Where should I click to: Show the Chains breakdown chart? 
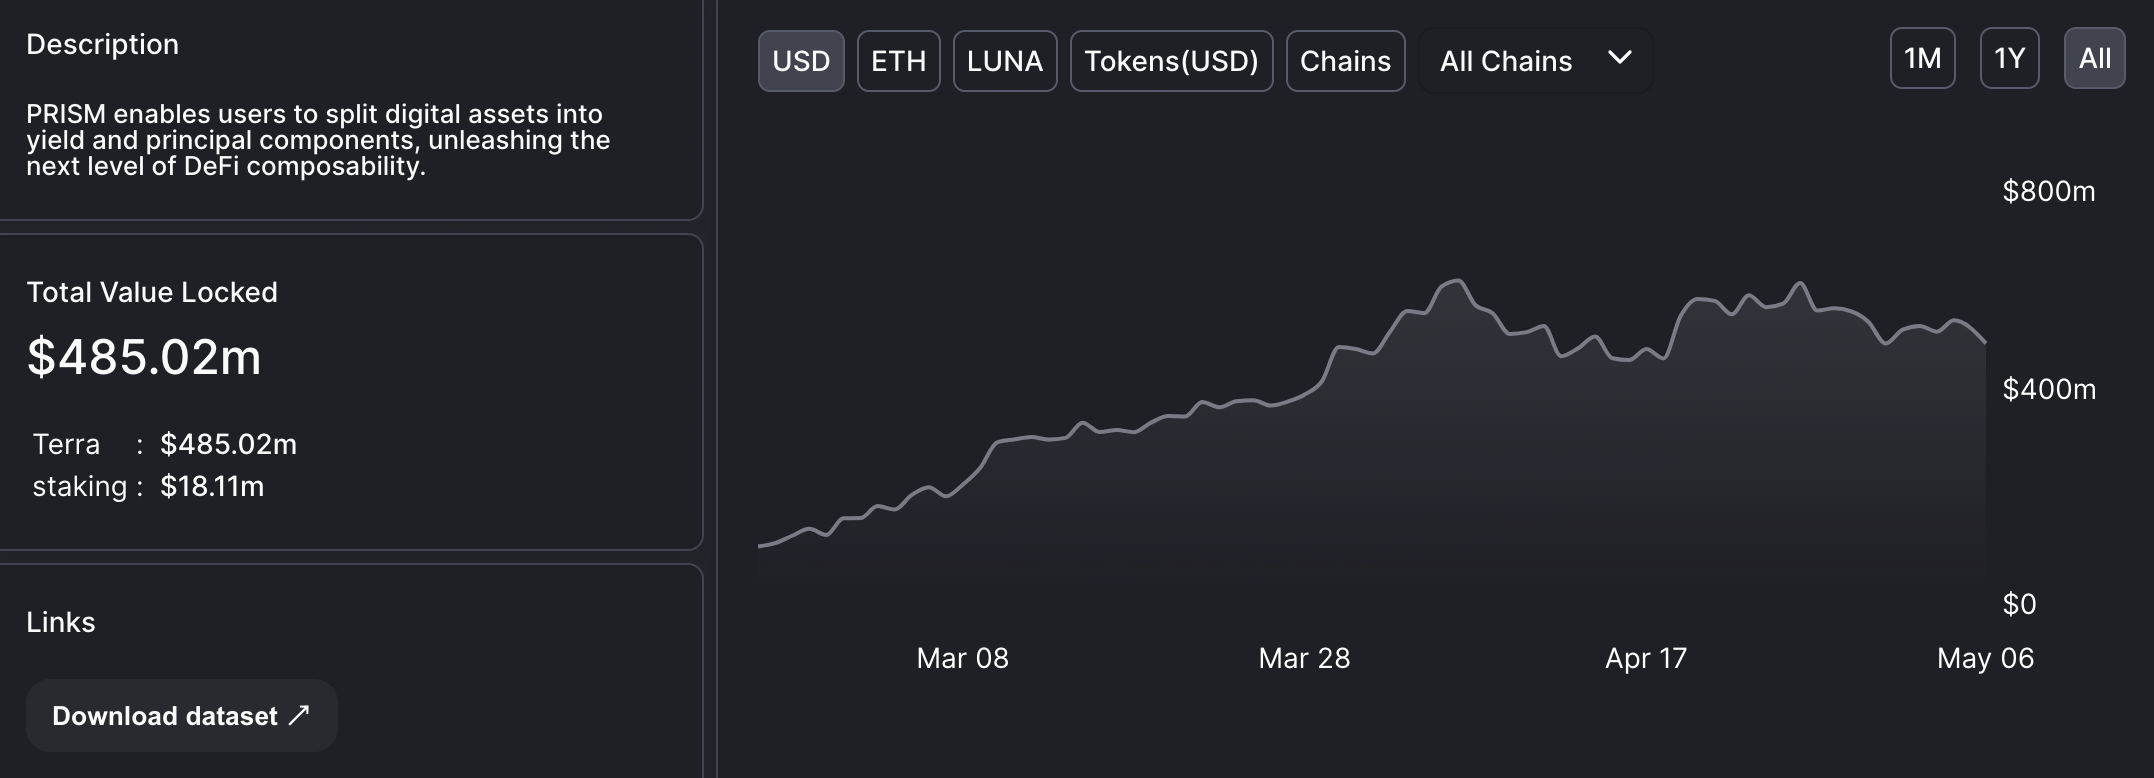pyautogui.click(x=1345, y=61)
